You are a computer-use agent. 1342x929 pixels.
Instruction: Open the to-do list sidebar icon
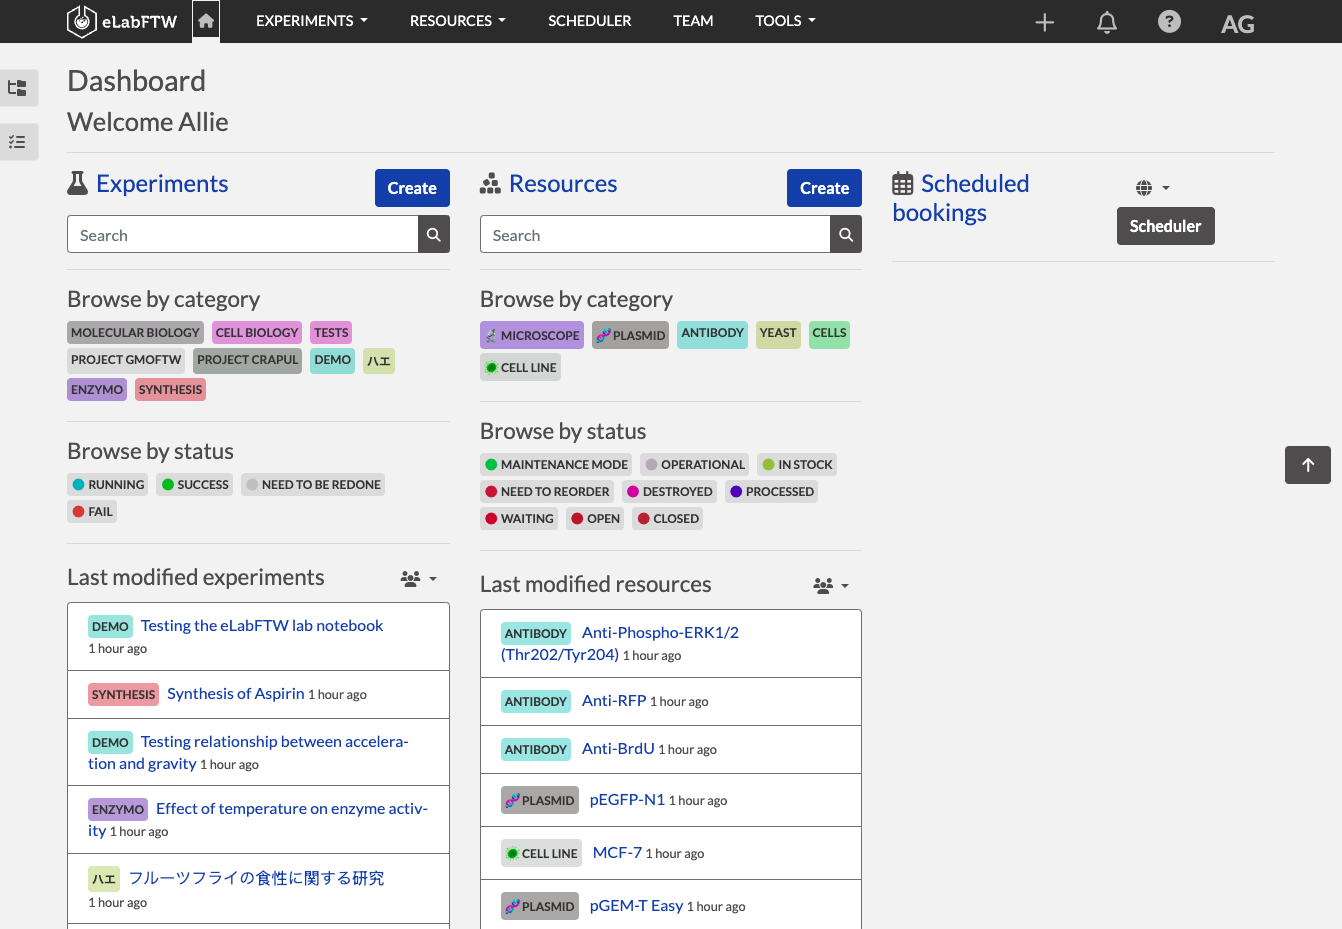click(18, 142)
